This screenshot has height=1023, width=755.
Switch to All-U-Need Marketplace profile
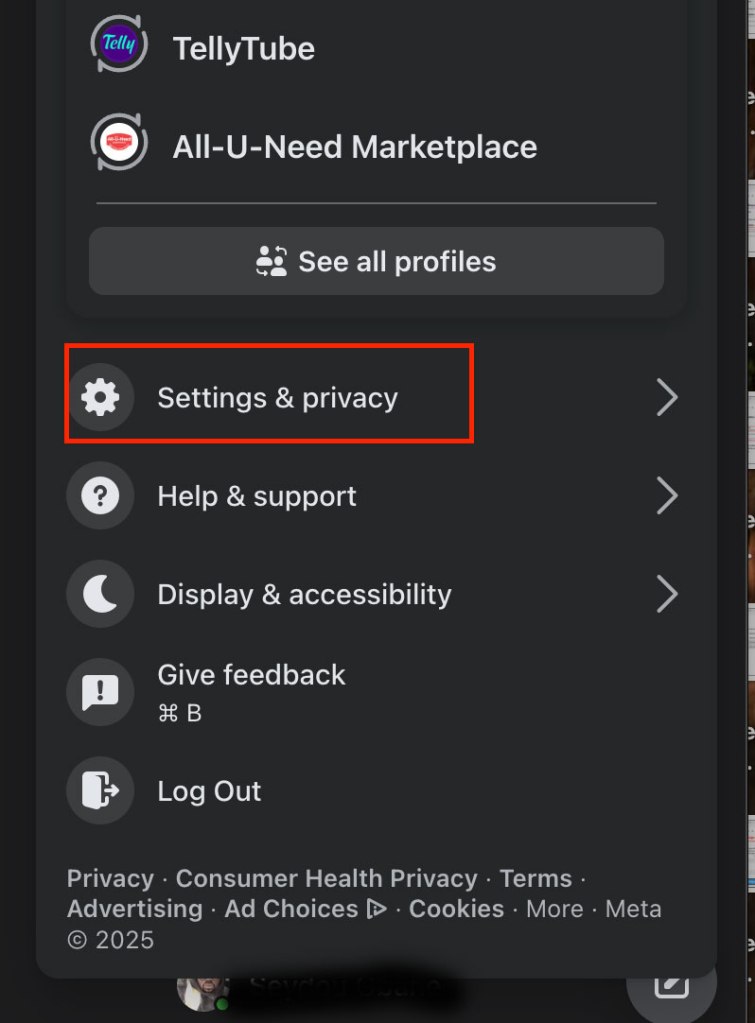pos(354,147)
